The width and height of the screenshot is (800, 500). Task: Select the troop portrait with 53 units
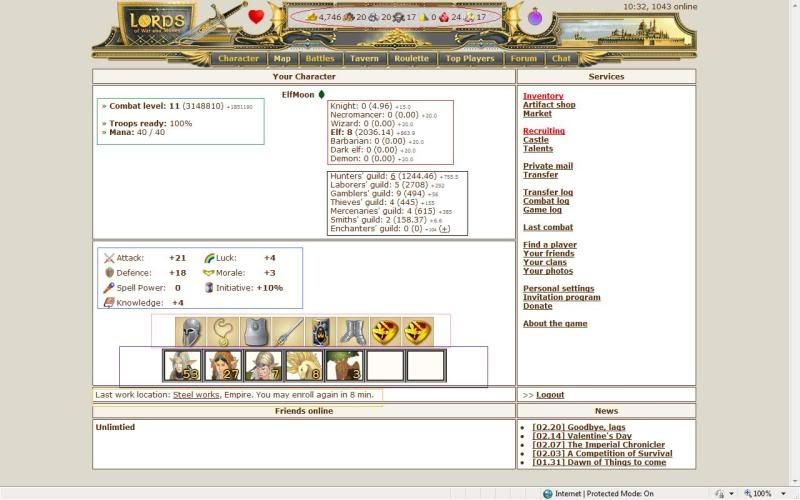182,366
